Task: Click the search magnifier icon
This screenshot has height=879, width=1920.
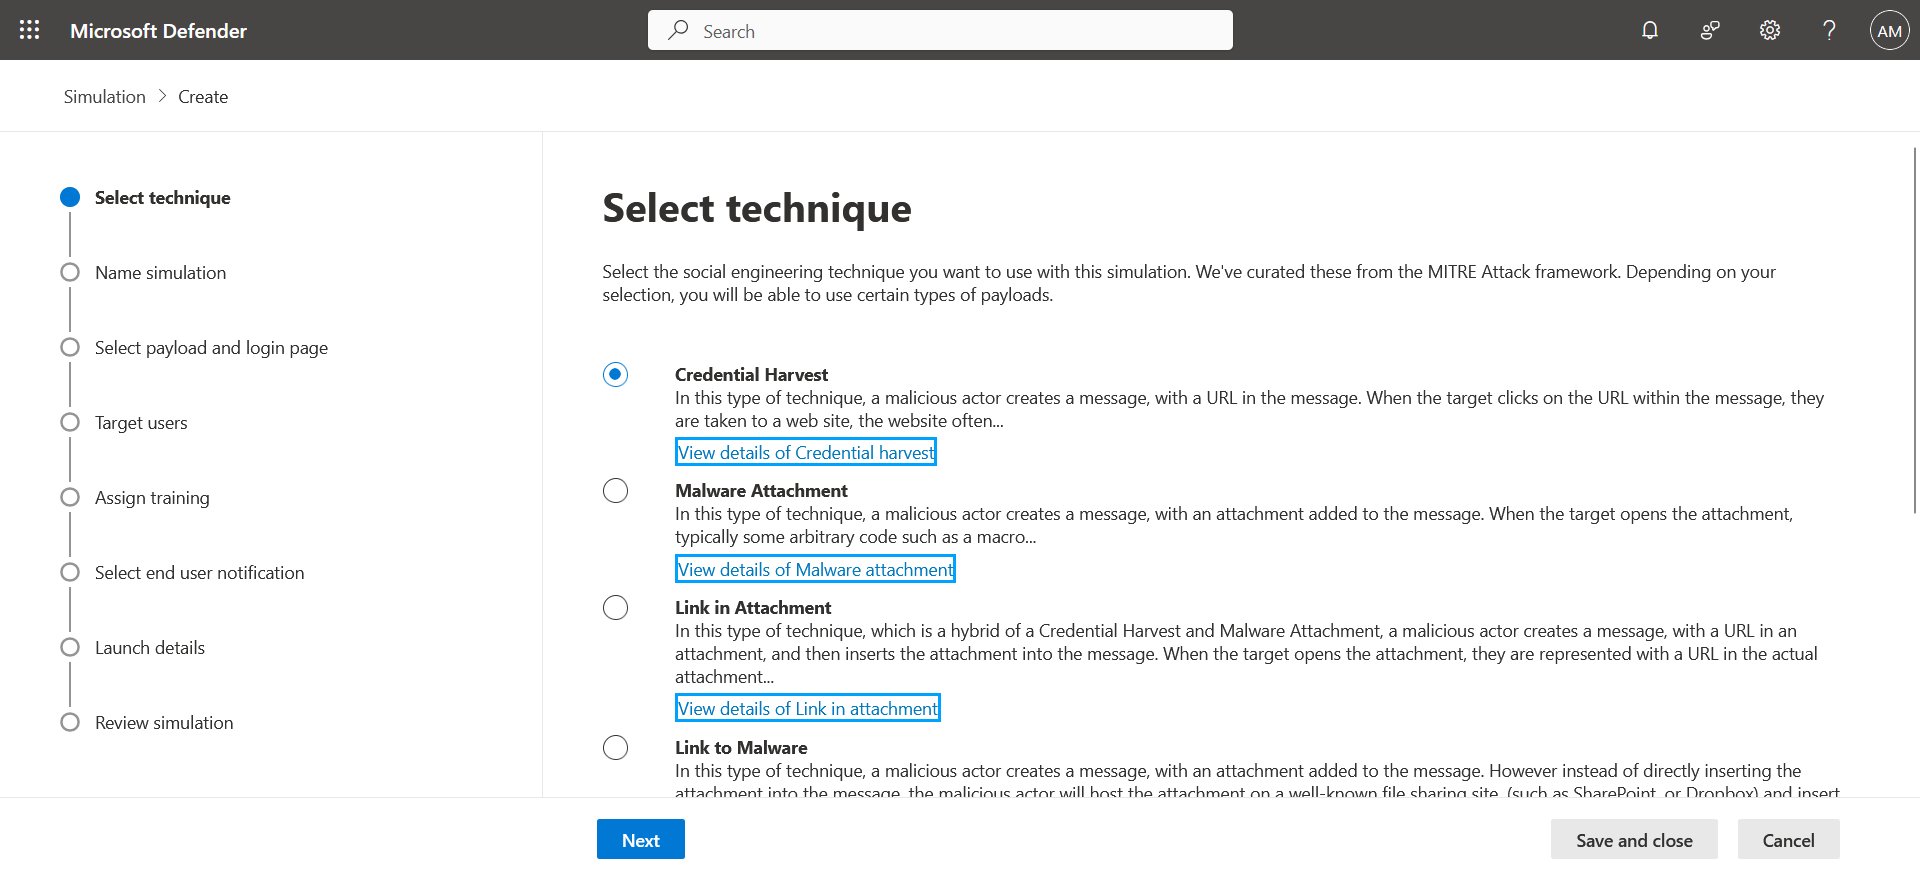Action: (x=679, y=30)
